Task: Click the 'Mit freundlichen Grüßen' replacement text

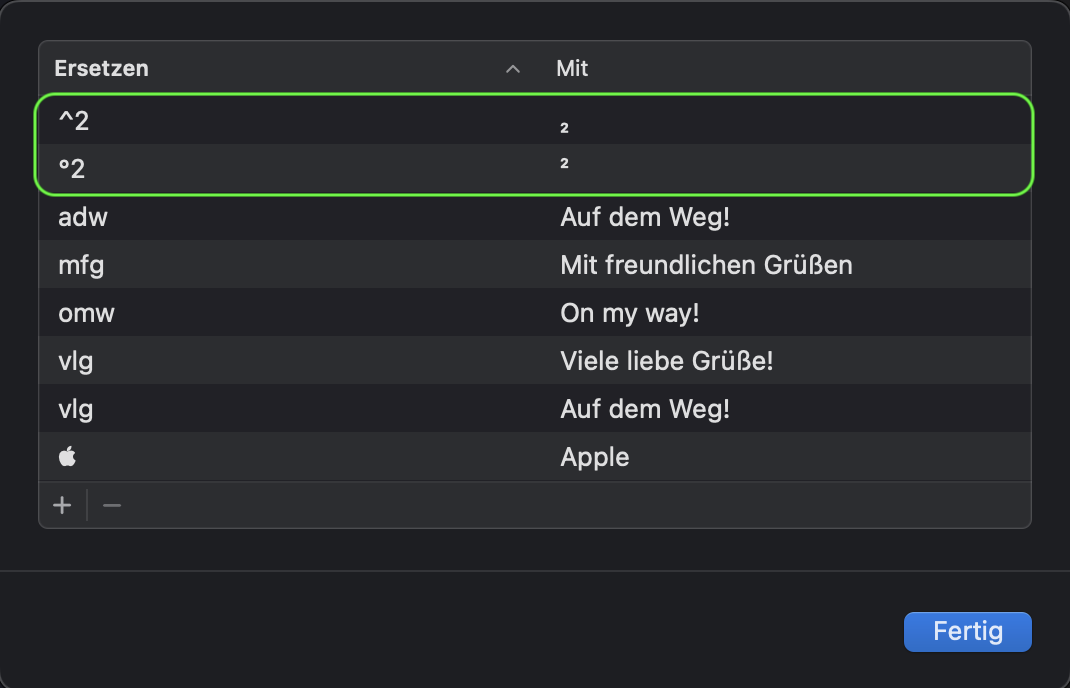Action: tap(706, 265)
